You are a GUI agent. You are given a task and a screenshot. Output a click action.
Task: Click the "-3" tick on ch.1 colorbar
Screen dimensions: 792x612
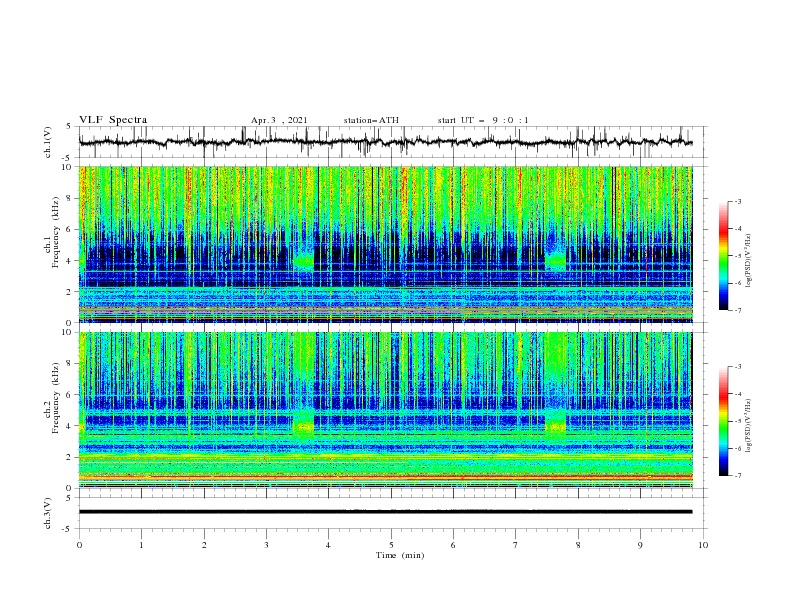coord(738,201)
